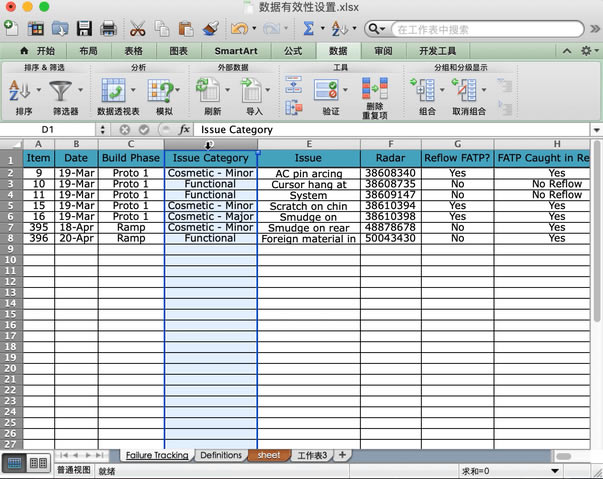The height and width of the screenshot is (479, 603).
Task: Click the add new sheet plus button
Action: pyautogui.click(x=342, y=455)
